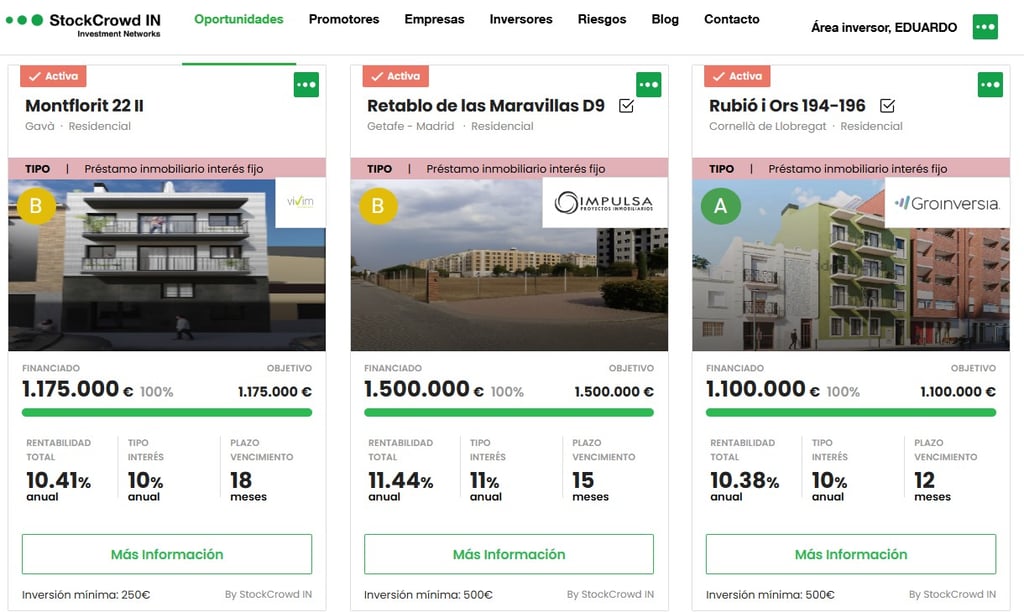Click the 11% tipo interés value
The height and width of the screenshot is (612, 1024).
coord(485,481)
